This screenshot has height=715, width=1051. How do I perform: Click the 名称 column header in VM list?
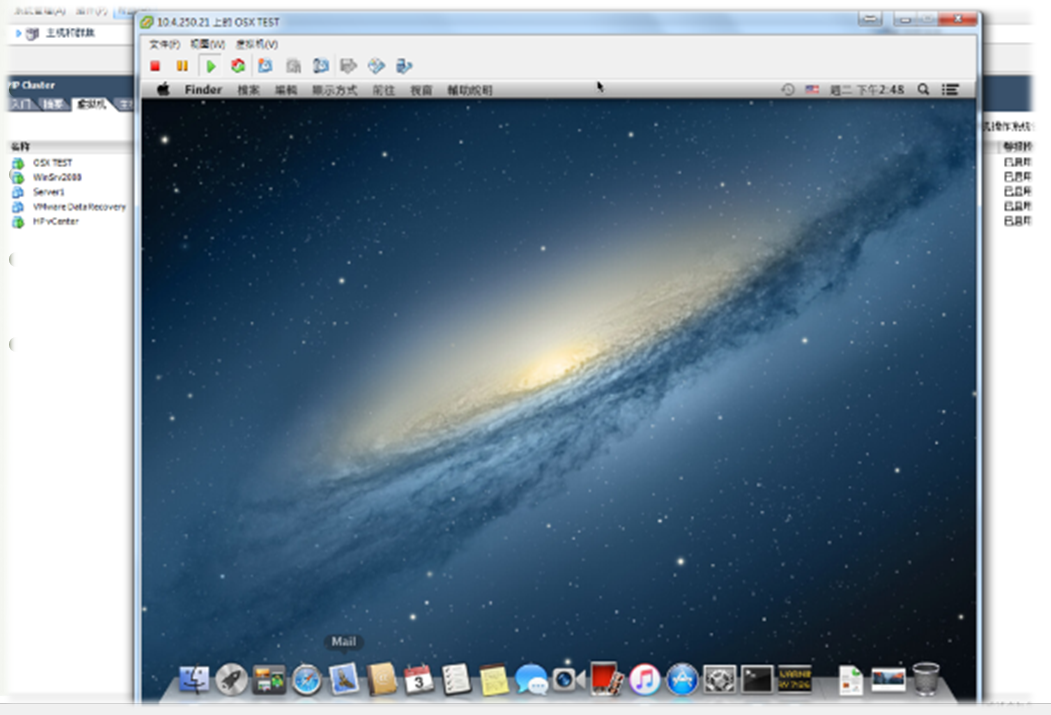point(21,146)
